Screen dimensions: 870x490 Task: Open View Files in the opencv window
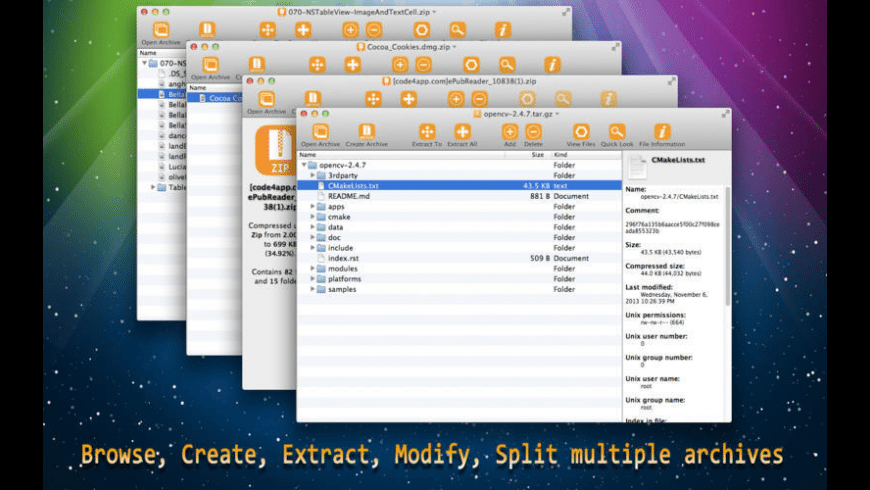click(x=581, y=132)
